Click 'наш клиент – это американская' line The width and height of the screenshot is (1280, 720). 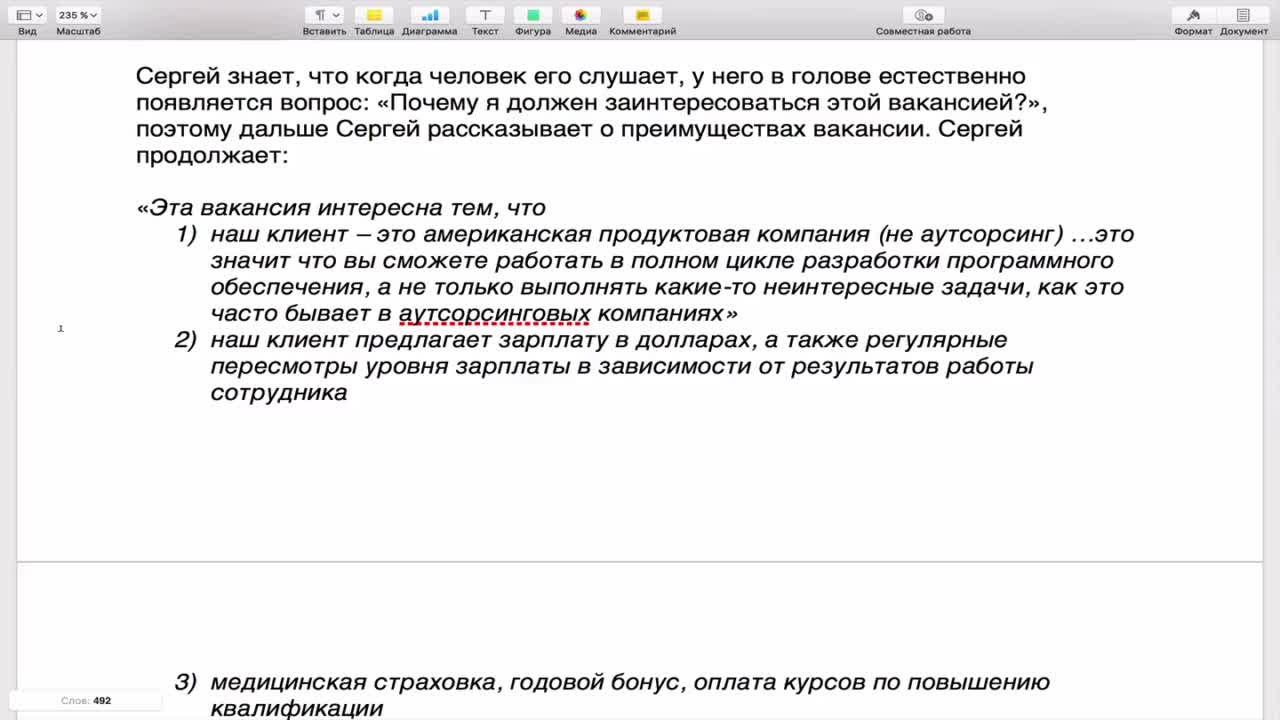click(x=672, y=235)
